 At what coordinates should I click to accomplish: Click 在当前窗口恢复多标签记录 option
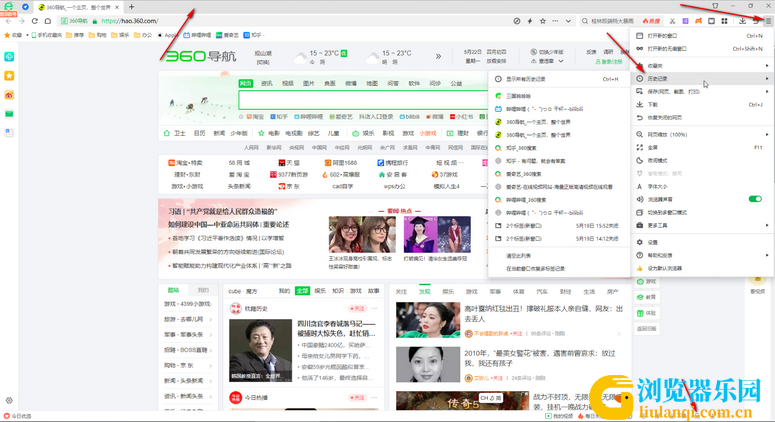559,269
